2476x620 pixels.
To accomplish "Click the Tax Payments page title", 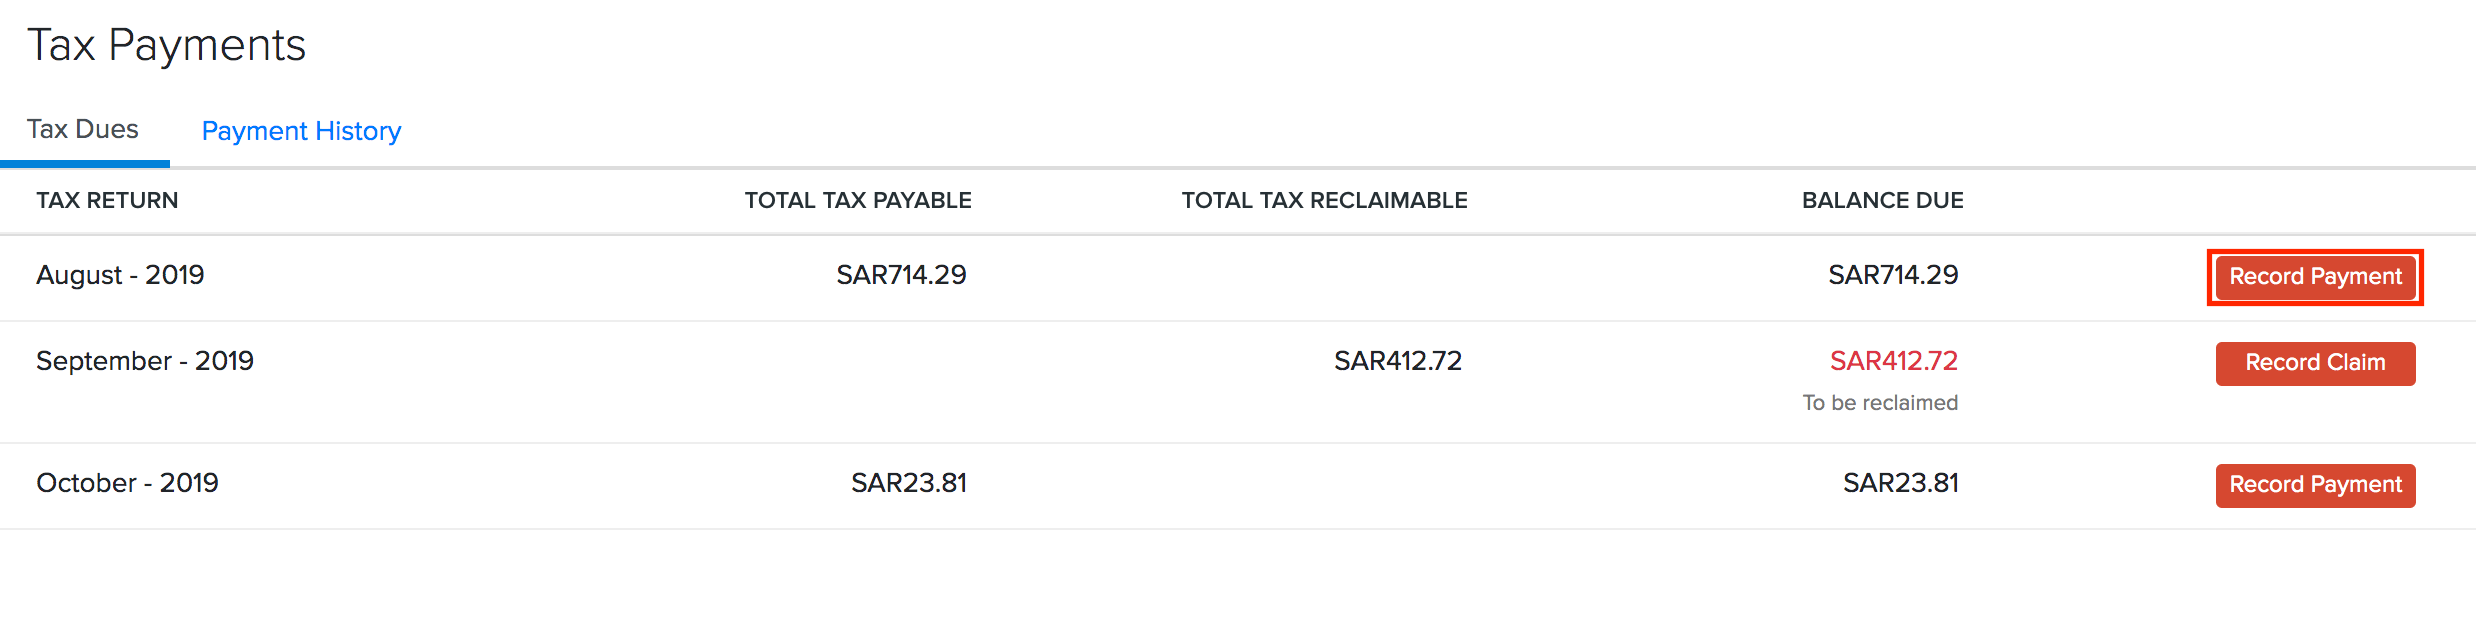I will pyautogui.click(x=168, y=44).
